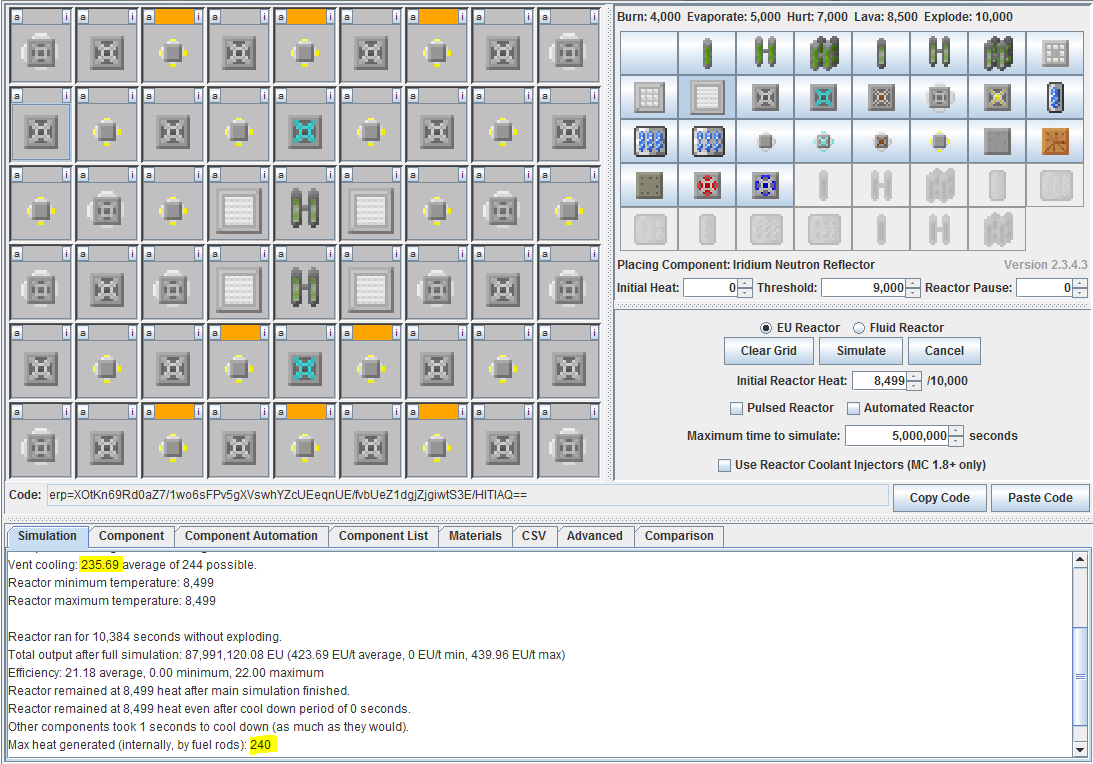Choose the yellow Component Heat Exchanger in palette
1093x764 pixels.
(x=940, y=142)
